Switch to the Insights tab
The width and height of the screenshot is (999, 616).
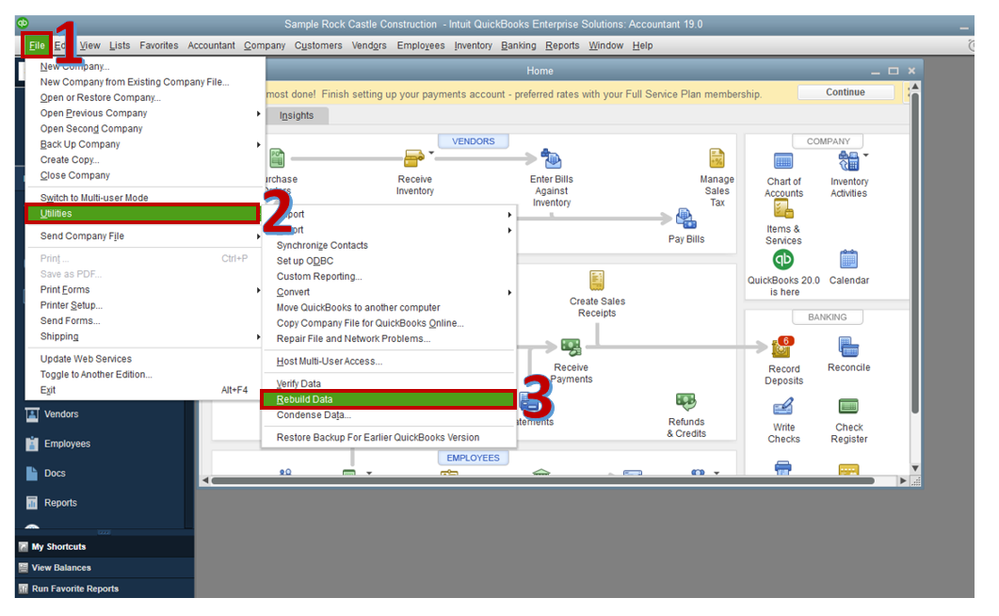click(296, 115)
